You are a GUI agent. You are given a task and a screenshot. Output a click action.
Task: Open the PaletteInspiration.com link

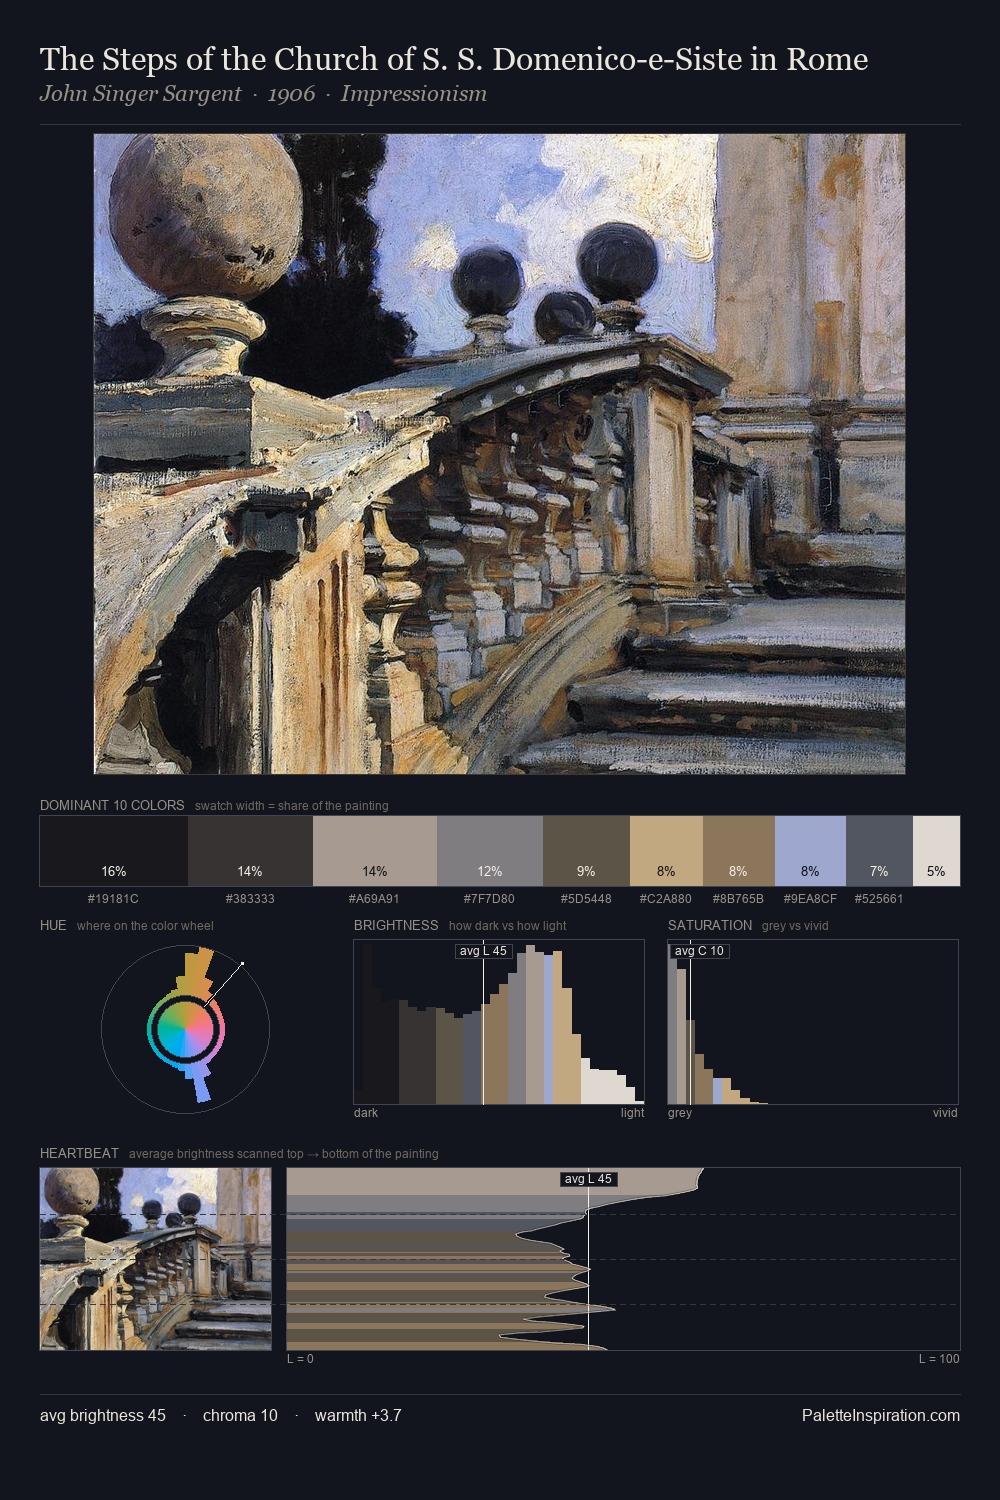(881, 1415)
